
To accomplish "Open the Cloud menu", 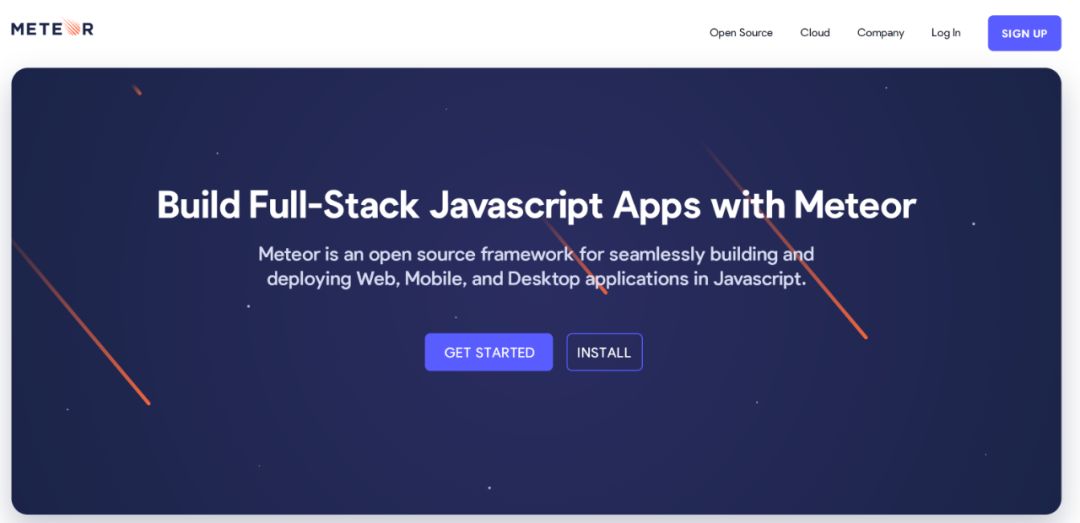I will coord(815,33).
